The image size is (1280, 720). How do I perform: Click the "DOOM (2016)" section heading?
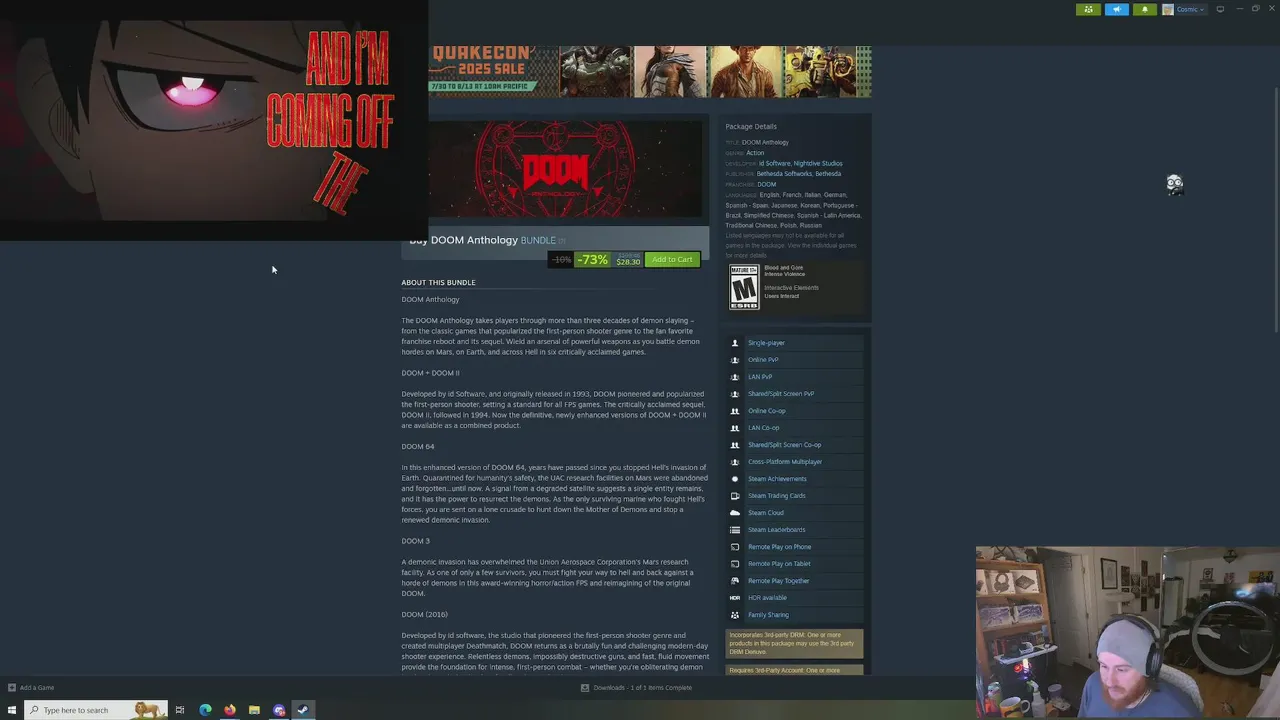[x=424, y=614]
